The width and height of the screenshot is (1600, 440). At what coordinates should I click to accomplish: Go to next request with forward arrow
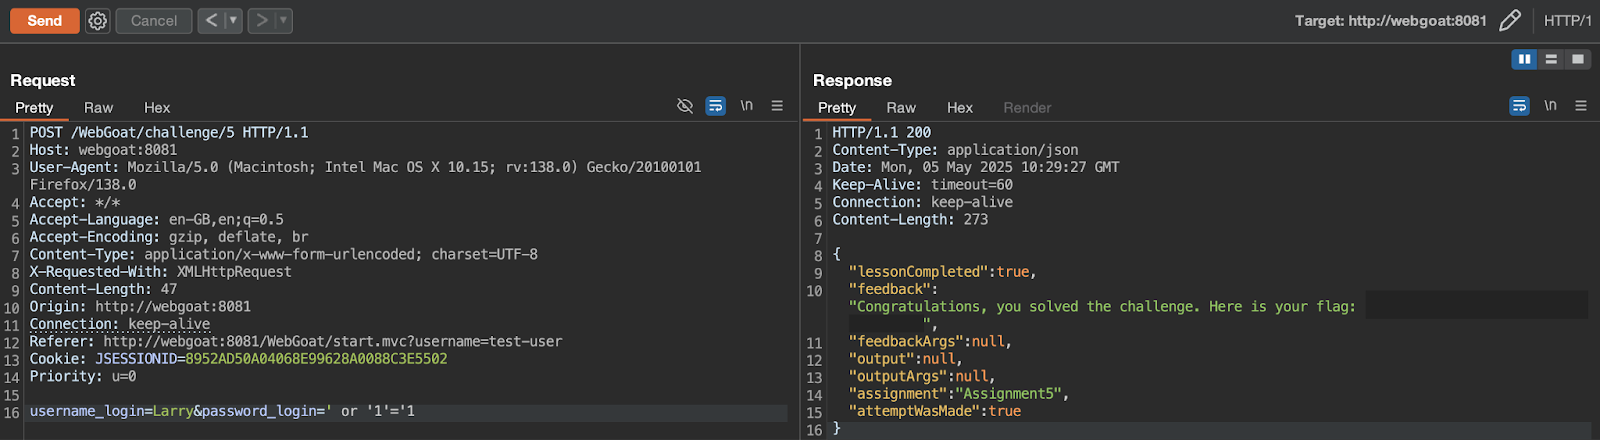point(261,20)
